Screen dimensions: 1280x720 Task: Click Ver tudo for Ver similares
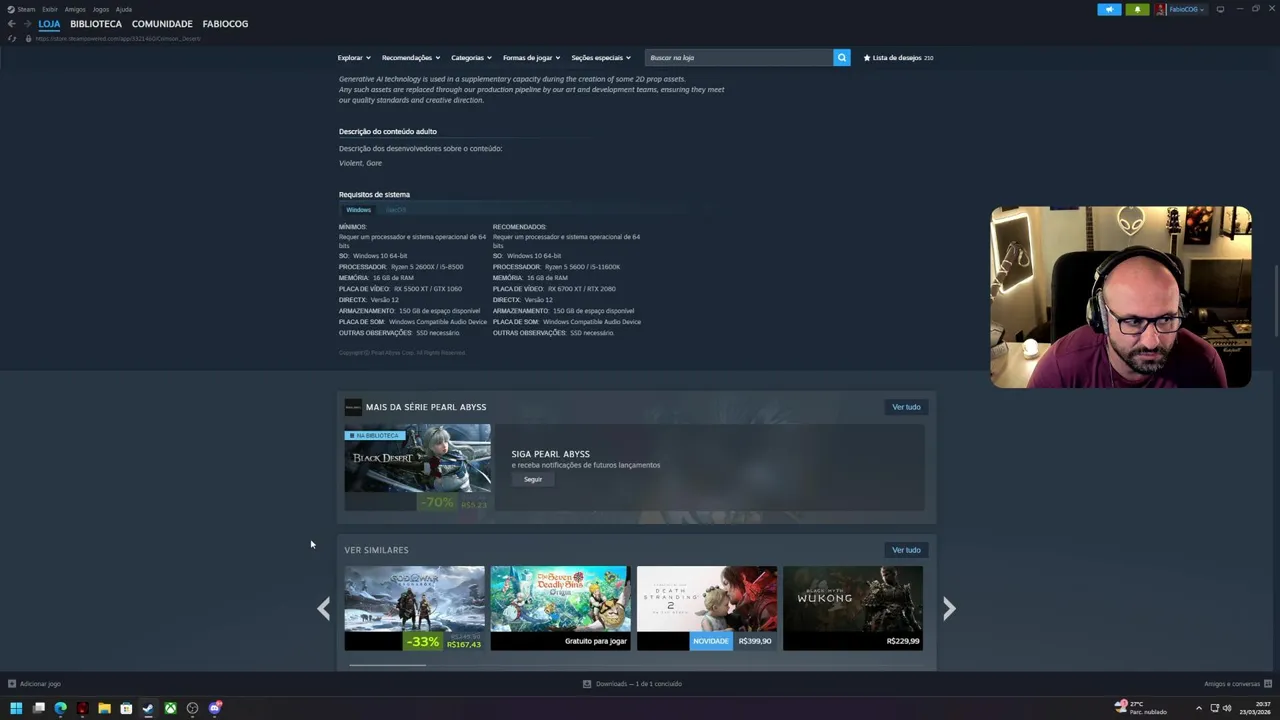coord(906,550)
